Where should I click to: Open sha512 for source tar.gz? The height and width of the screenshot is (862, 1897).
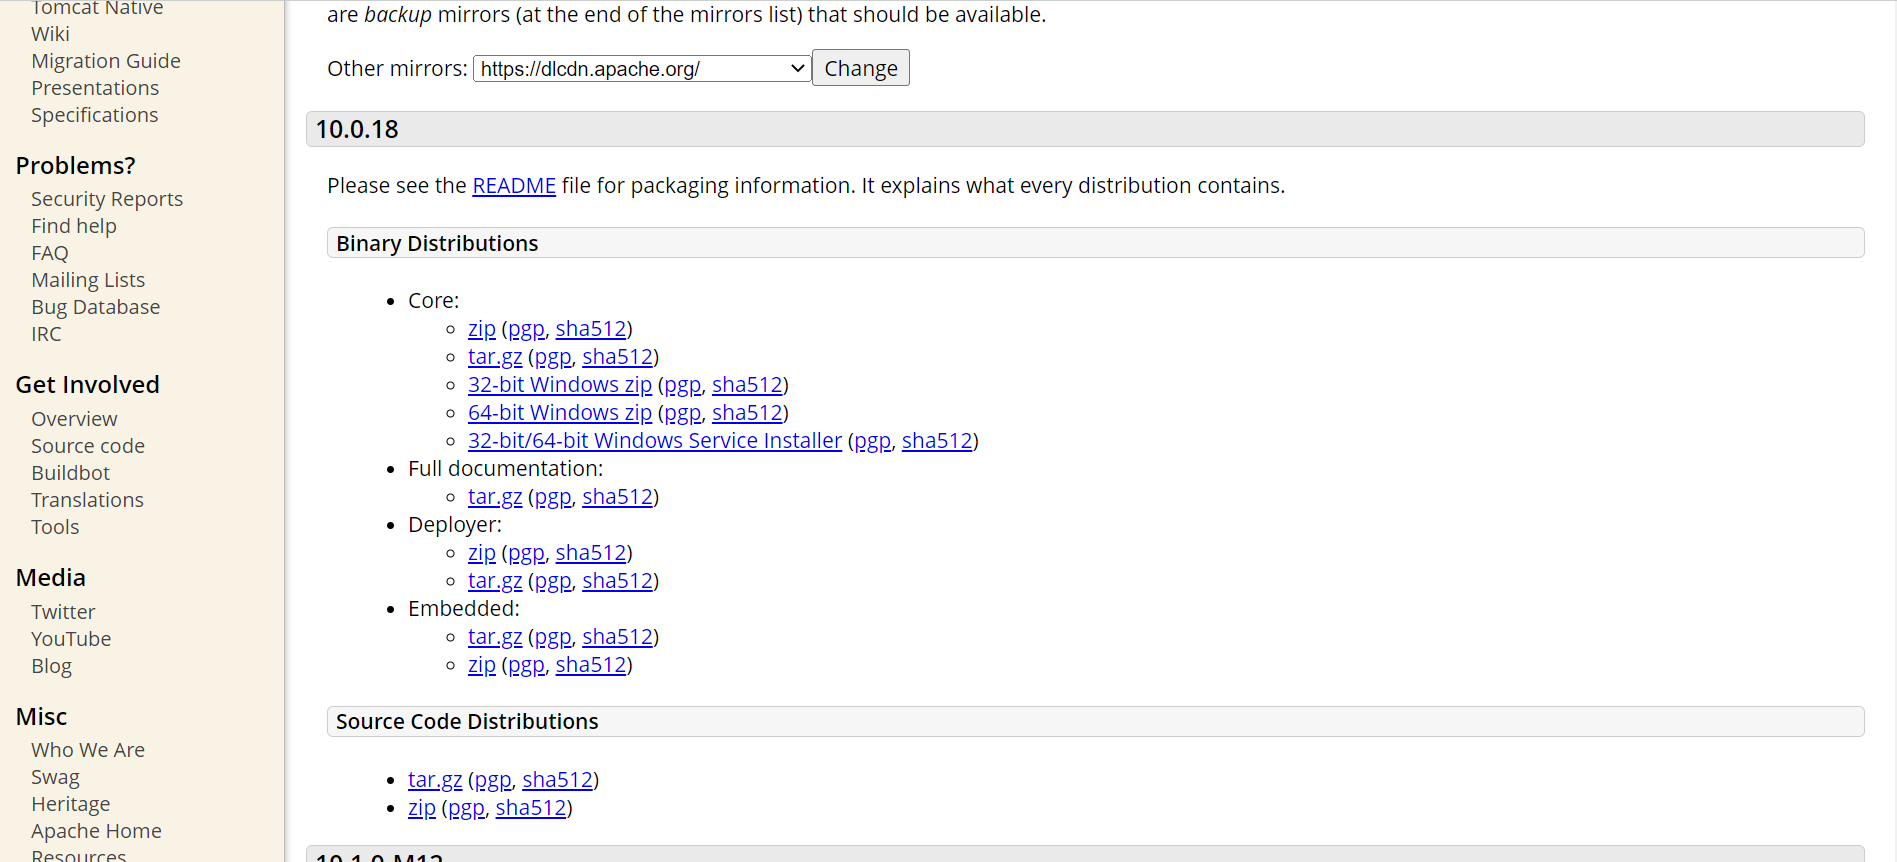click(x=558, y=780)
